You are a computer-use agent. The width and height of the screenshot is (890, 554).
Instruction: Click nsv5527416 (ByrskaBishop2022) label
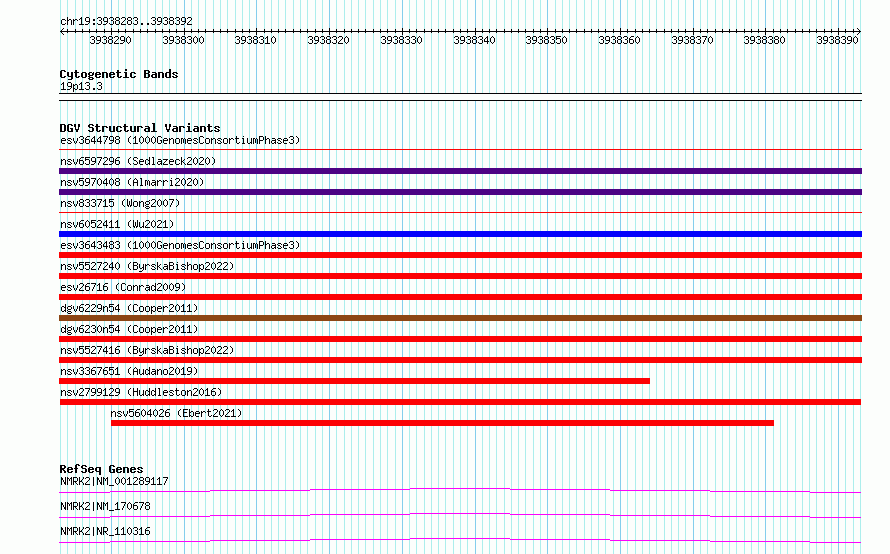tap(147, 350)
